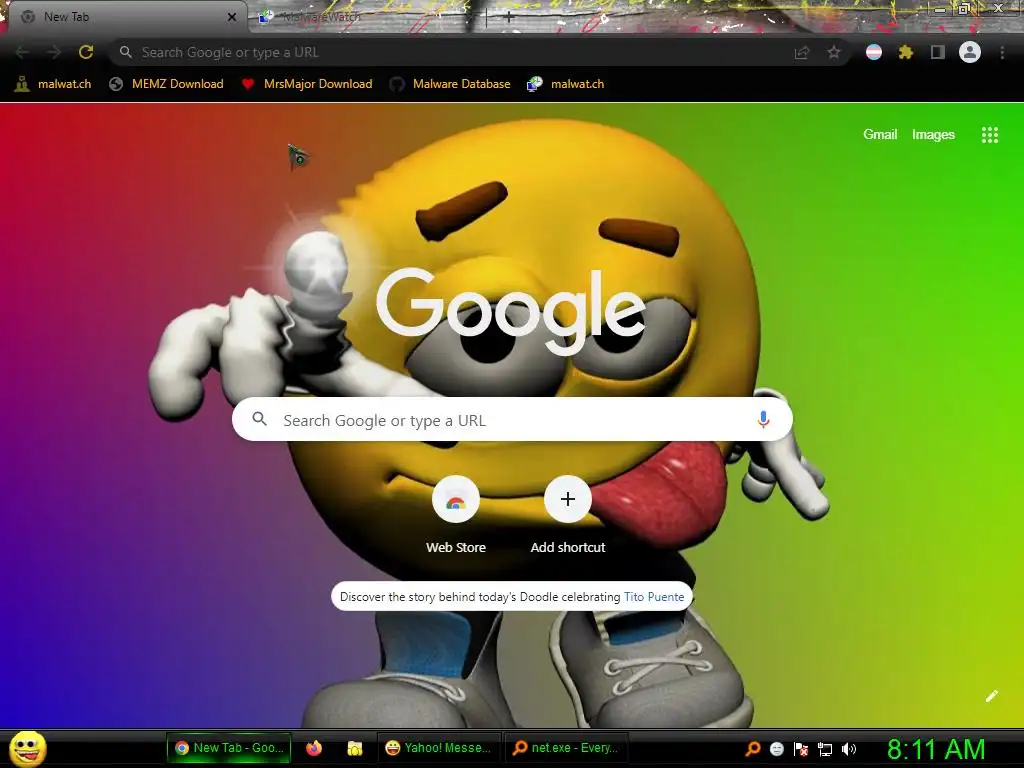Switch to net.exe - Everything taskbar window
This screenshot has height=768, width=1024.
tap(566, 748)
